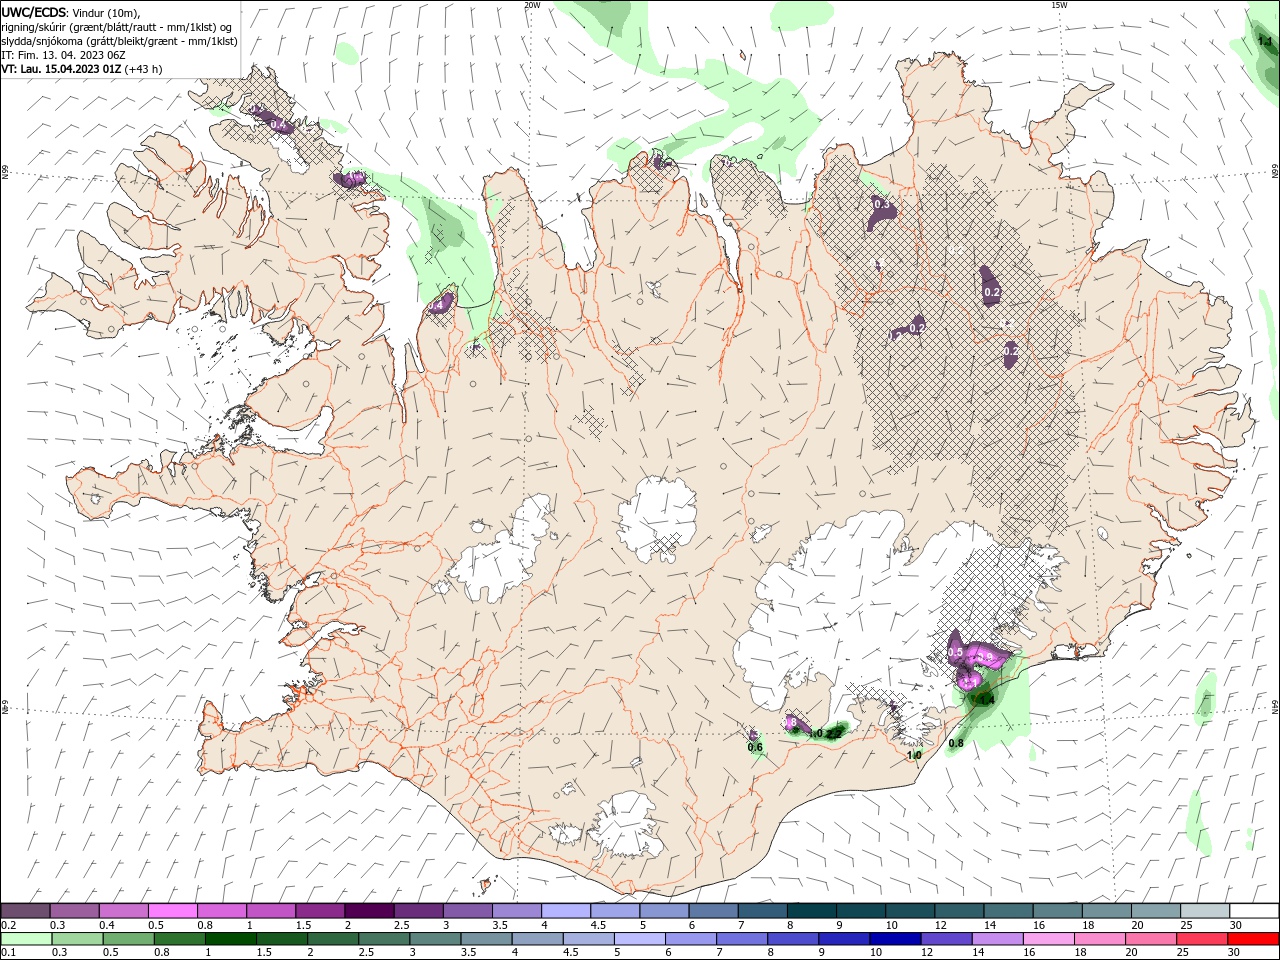
Task: Select the light pink lower swatch at 16
Action: pos(1049,938)
